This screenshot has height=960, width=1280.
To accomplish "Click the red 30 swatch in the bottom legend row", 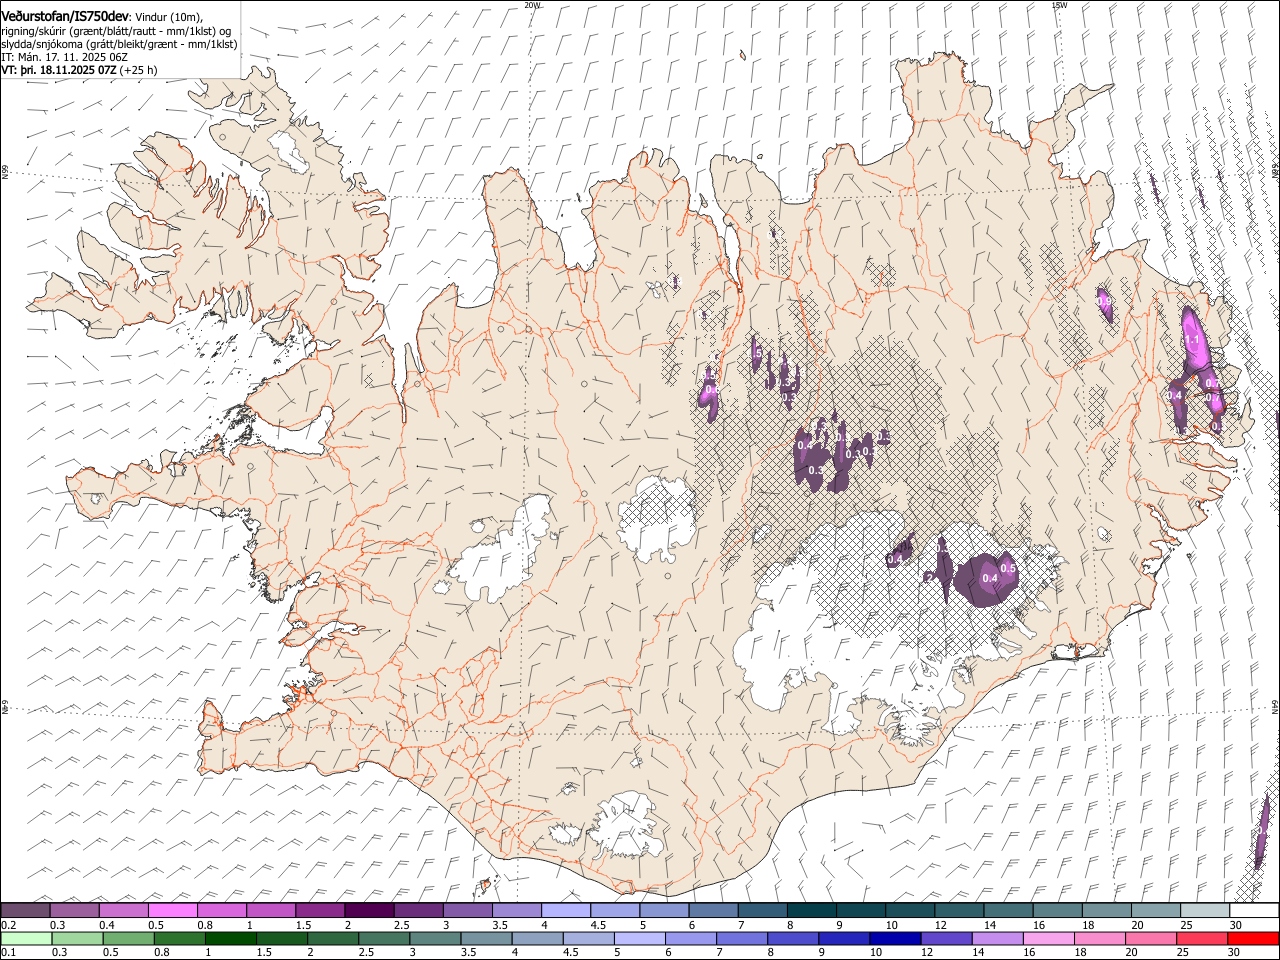I will click(x=1253, y=938).
